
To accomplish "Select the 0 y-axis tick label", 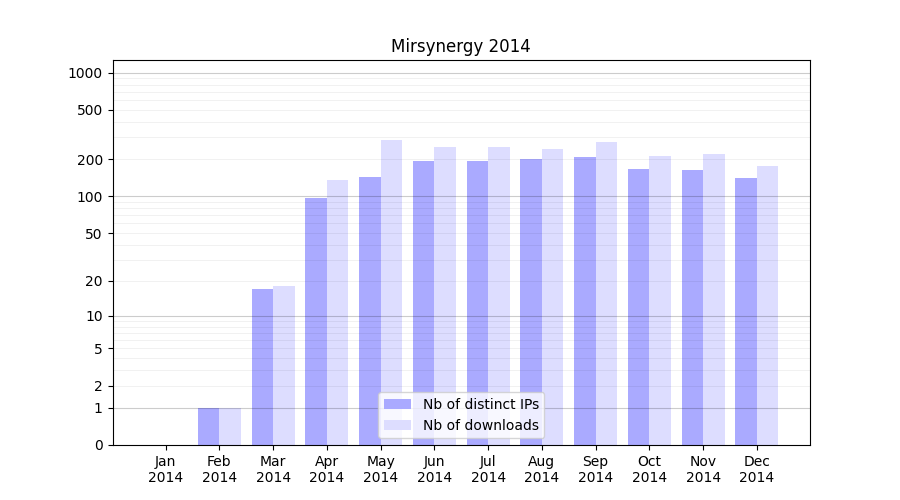I will (x=98, y=445).
